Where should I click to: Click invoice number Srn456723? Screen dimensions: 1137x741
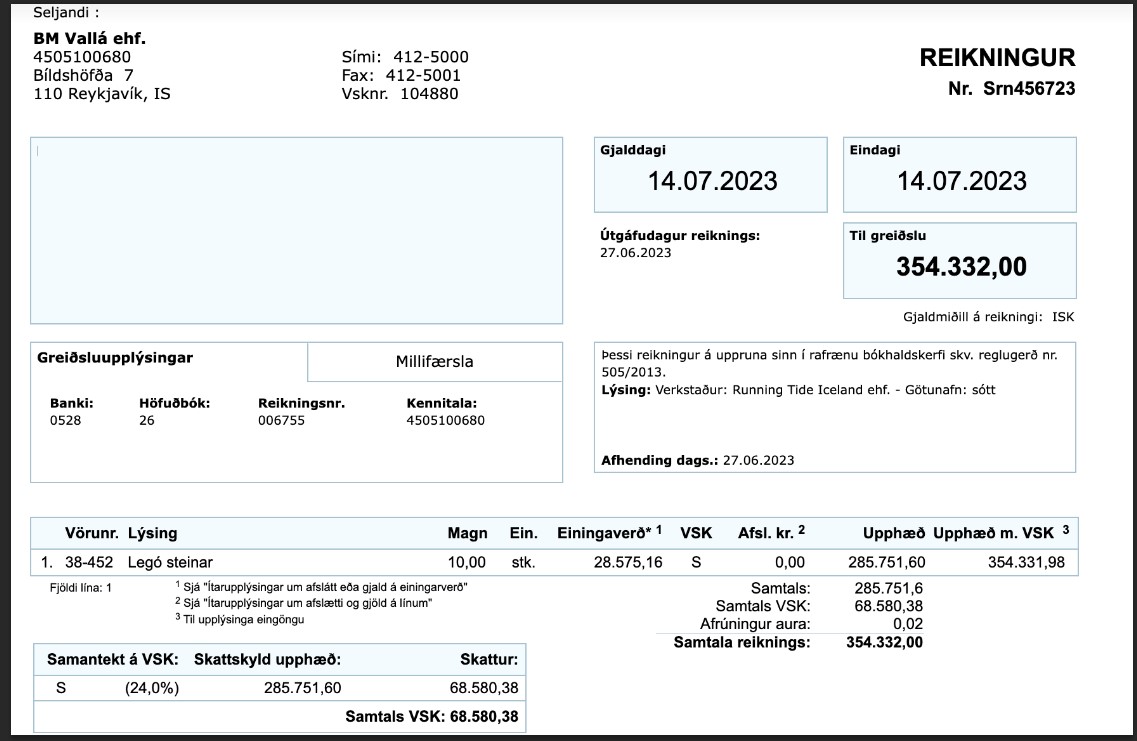(x=1029, y=88)
